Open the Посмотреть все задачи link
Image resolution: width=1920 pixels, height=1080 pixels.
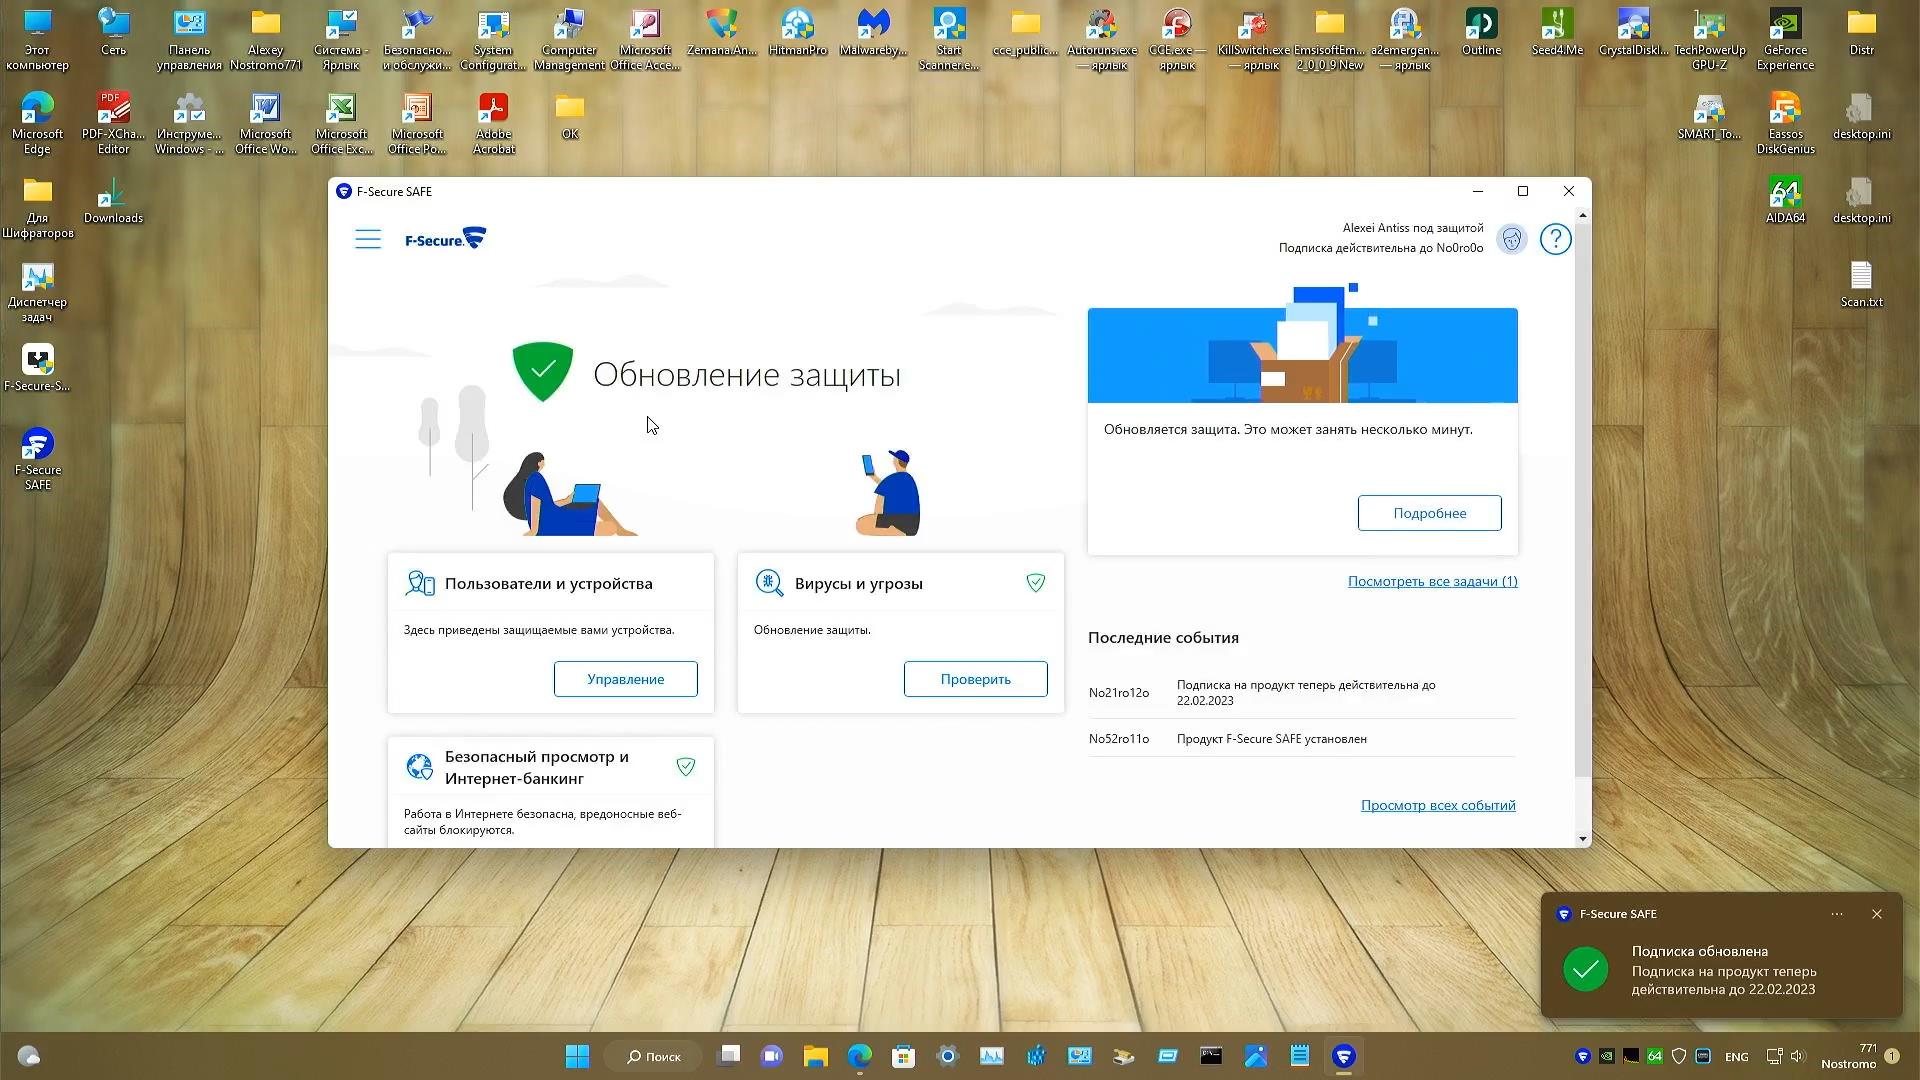pyautogui.click(x=1432, y=581)
